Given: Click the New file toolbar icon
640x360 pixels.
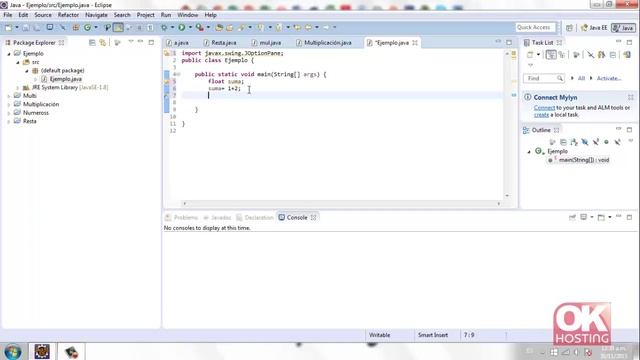Looking at the screenshot, I should pyautogui.click(x=8, y=27).
